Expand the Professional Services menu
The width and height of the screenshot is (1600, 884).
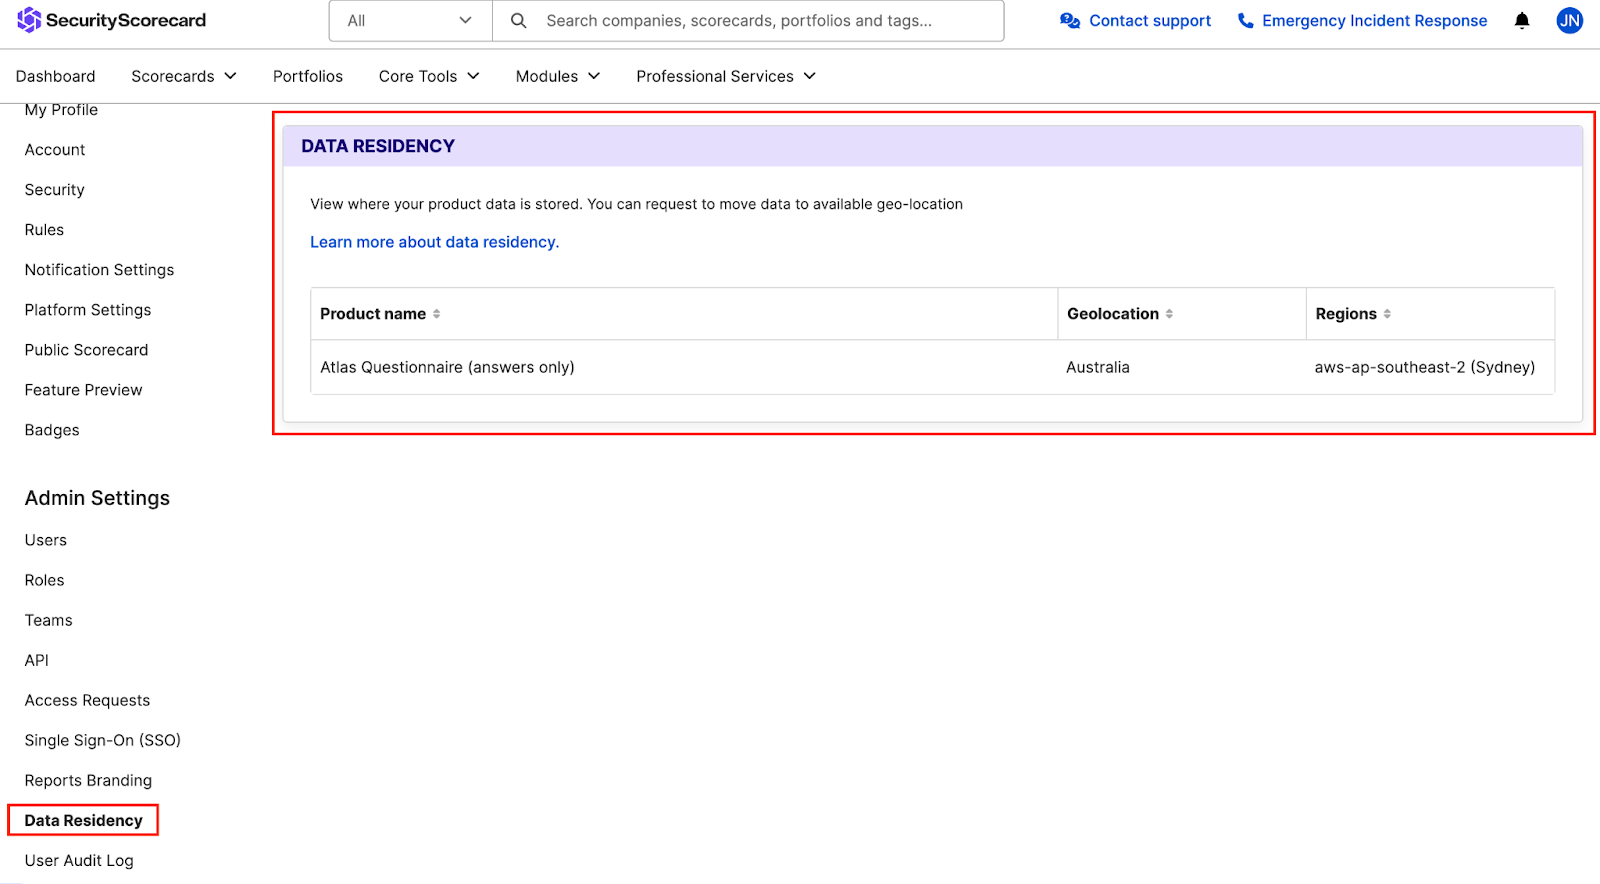click(x=726, y=76)
